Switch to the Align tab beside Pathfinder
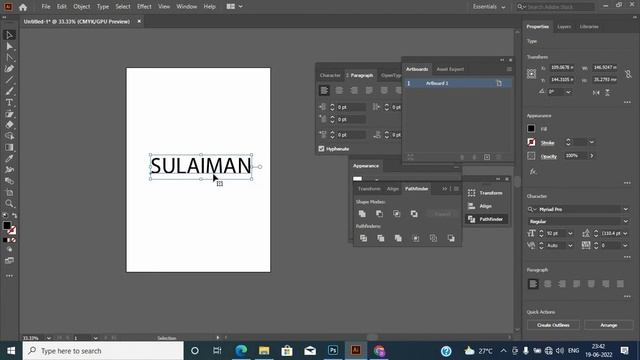640x360 pixels. (393, 189)
